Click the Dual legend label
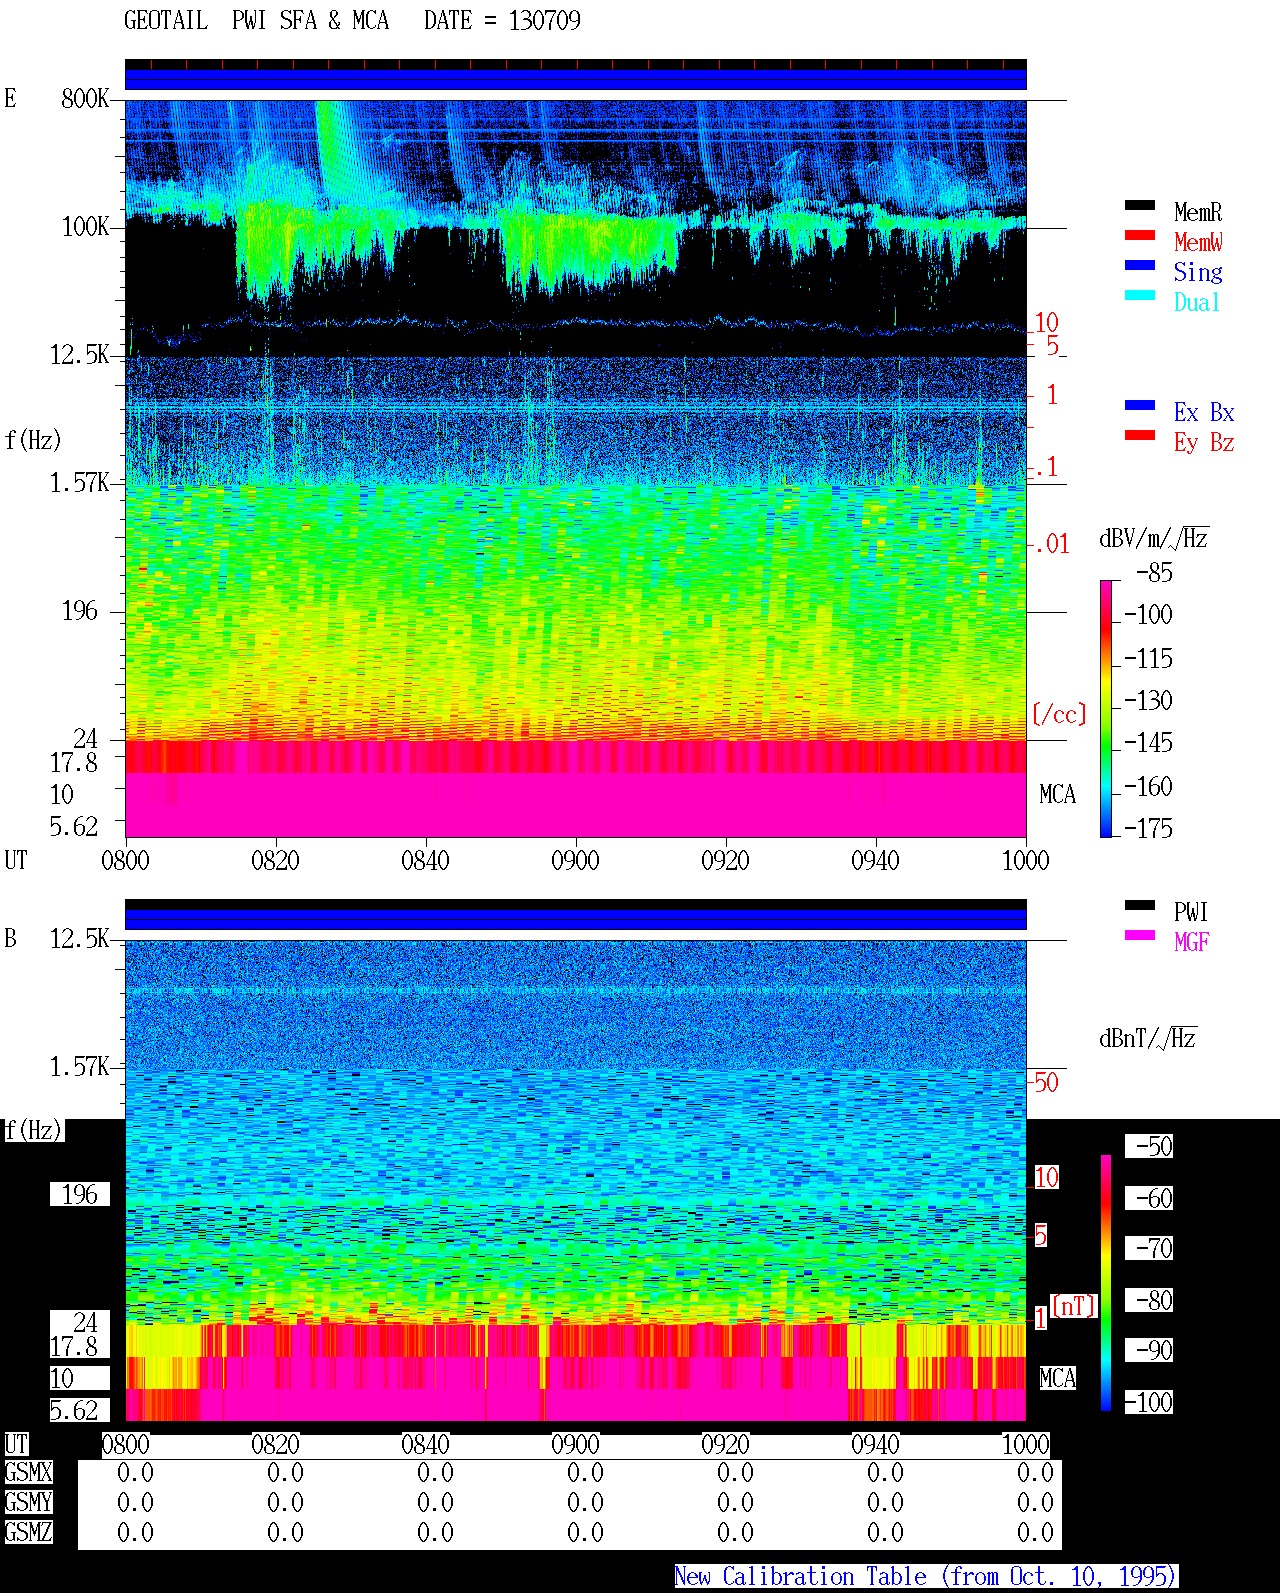 (x=1198, y=302)
